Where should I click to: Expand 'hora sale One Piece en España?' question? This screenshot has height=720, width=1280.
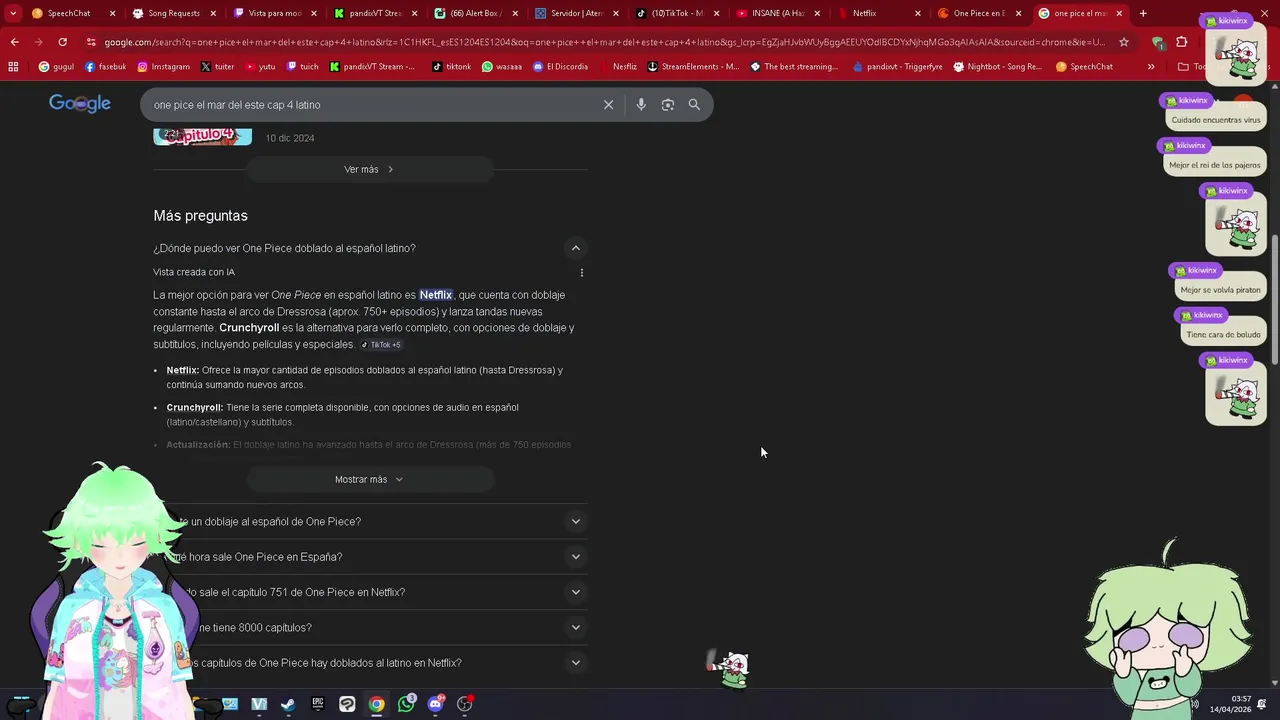(575, 557)
